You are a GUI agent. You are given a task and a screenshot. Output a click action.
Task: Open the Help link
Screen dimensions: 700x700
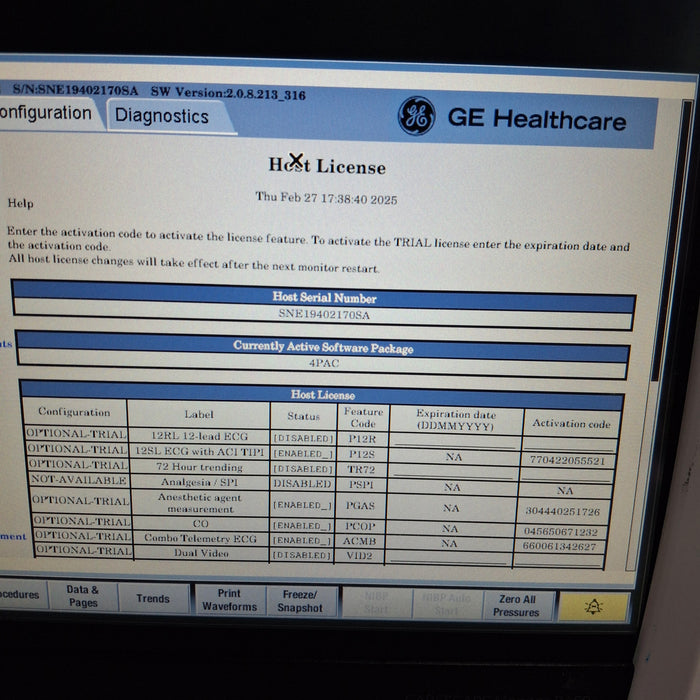pyautogui.click(x=21, y=203)
